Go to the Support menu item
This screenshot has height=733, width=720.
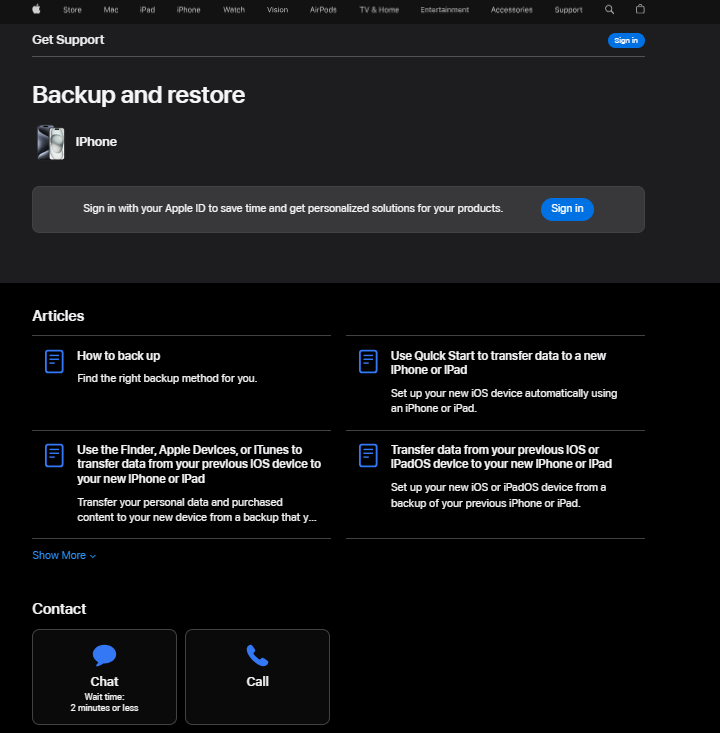tap(568, 10)
